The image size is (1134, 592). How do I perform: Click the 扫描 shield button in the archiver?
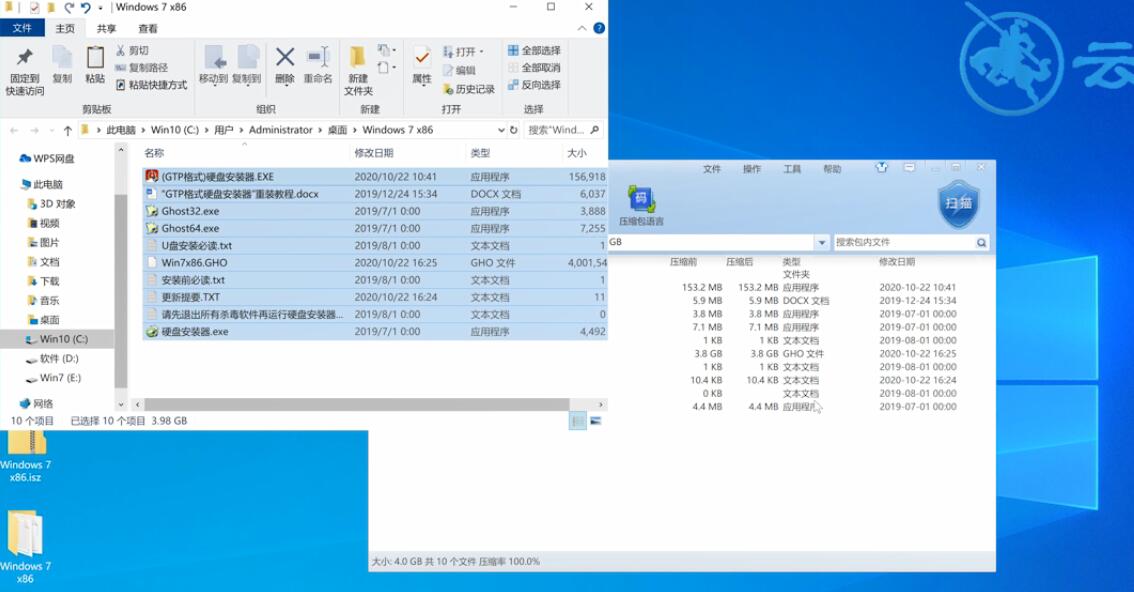tap(958, 204)
